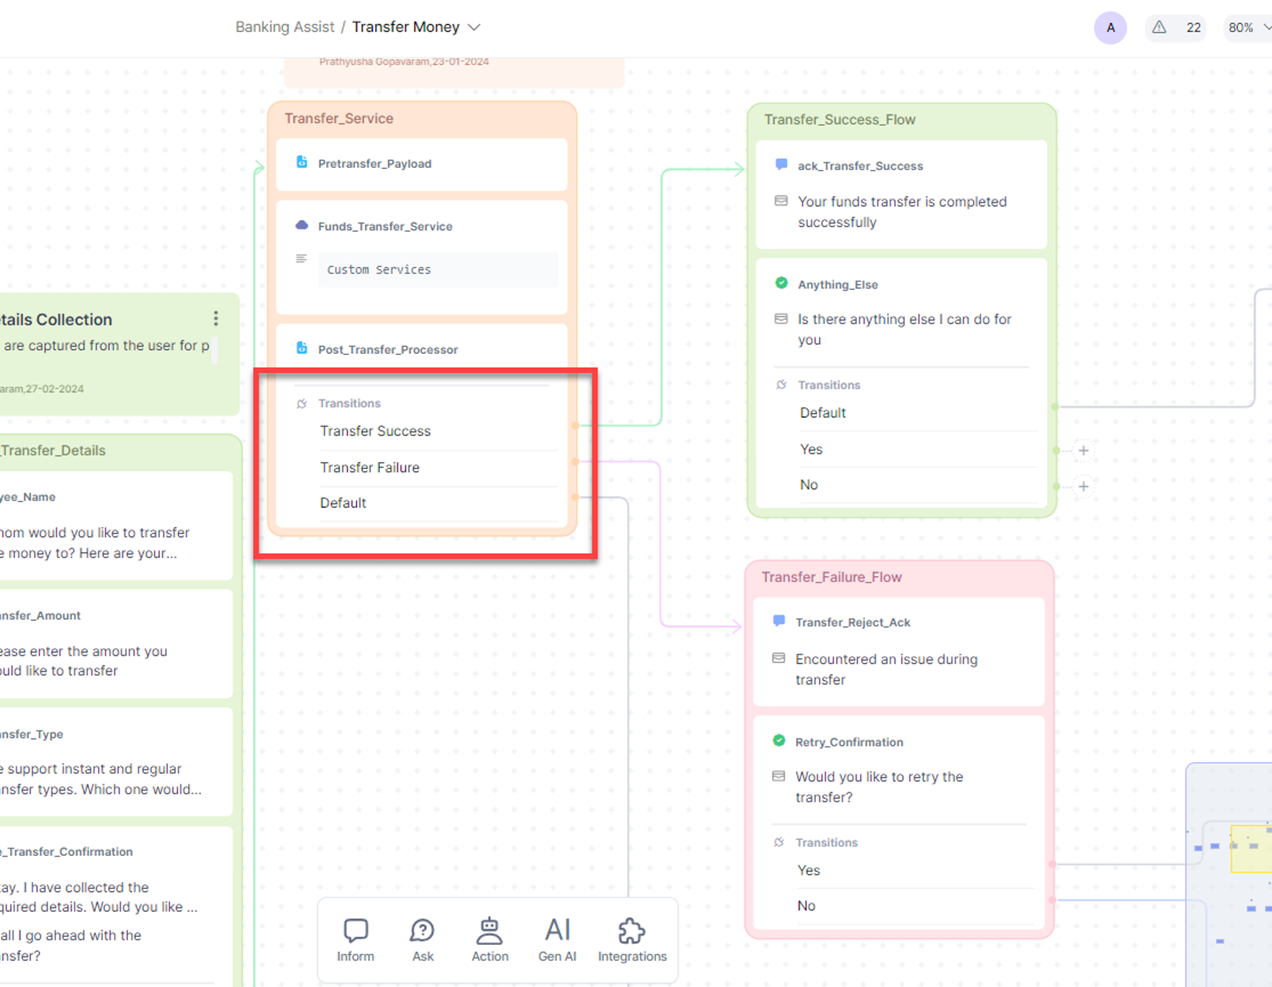
Task: Select the Ask node tool
Action: 422,940
